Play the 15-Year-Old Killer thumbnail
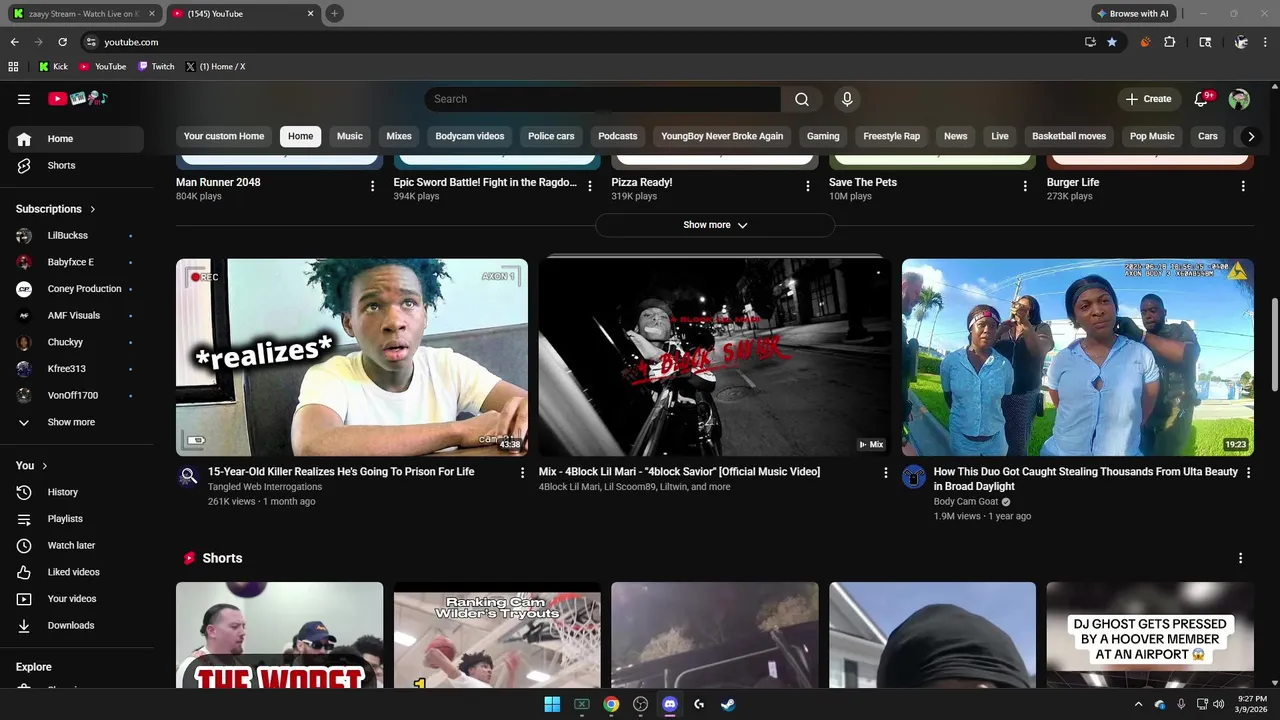Screen dimensions: 1280x720 352,358
